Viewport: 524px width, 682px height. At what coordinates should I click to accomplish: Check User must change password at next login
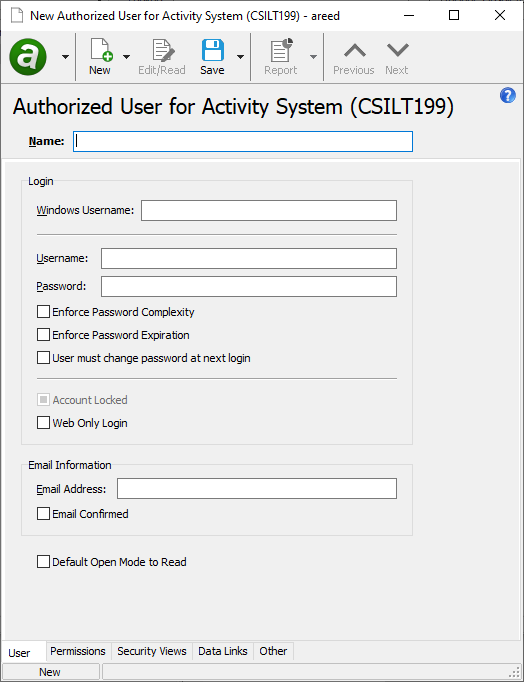coord(43,358)
